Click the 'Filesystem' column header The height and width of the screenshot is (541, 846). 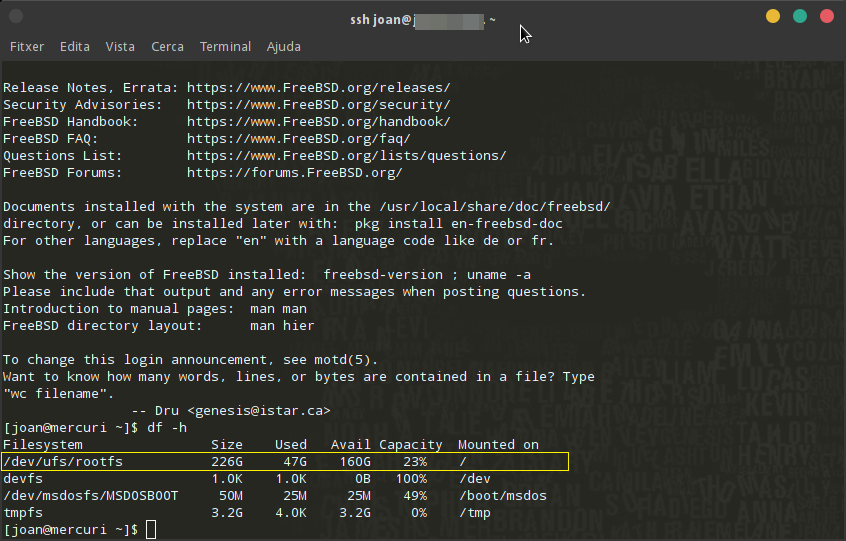point(43,445)
